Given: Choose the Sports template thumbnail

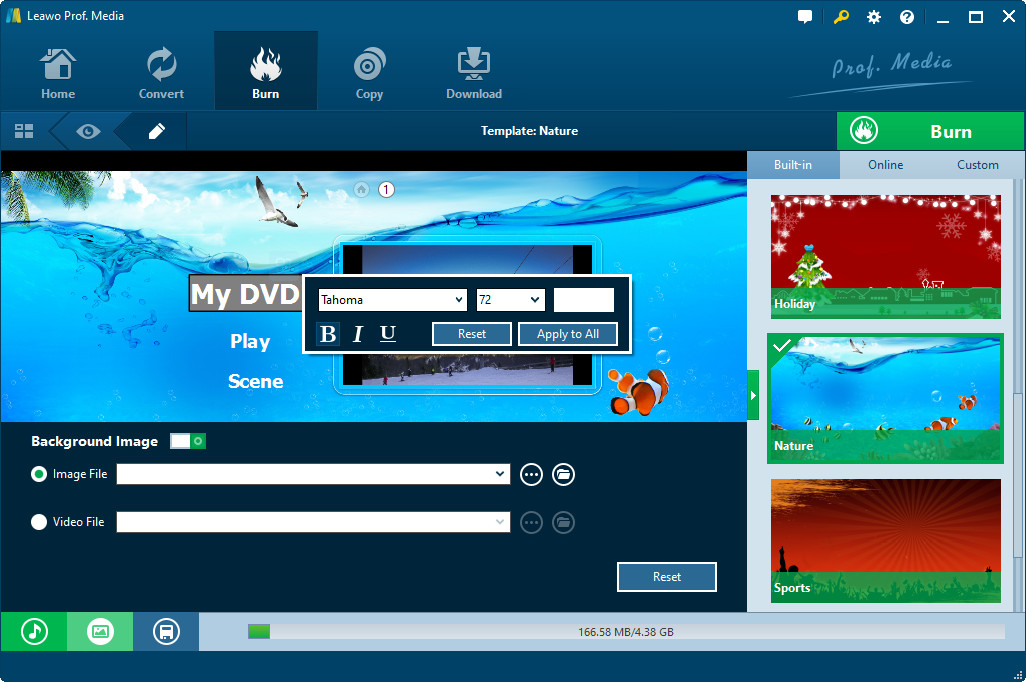Looking at the screenshot, I should pos(885,541).
